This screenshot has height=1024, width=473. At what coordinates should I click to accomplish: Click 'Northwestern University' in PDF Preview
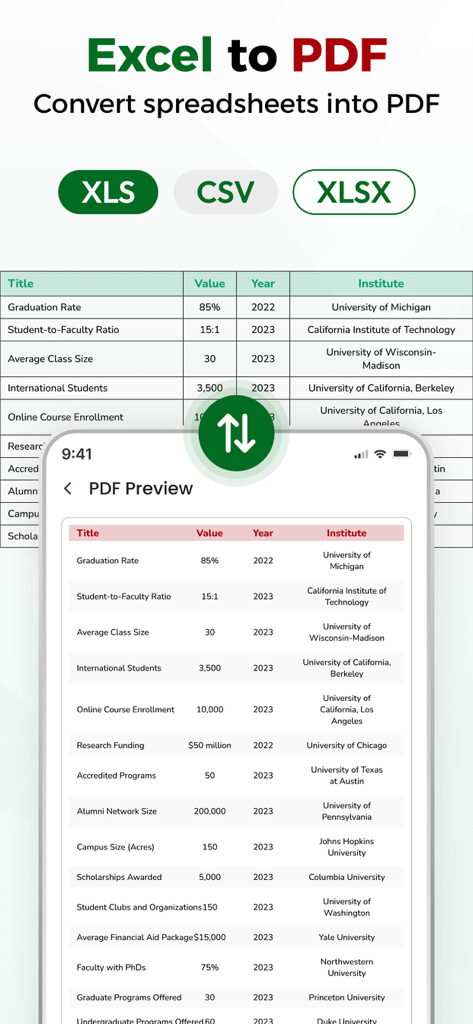coord(347,967)
